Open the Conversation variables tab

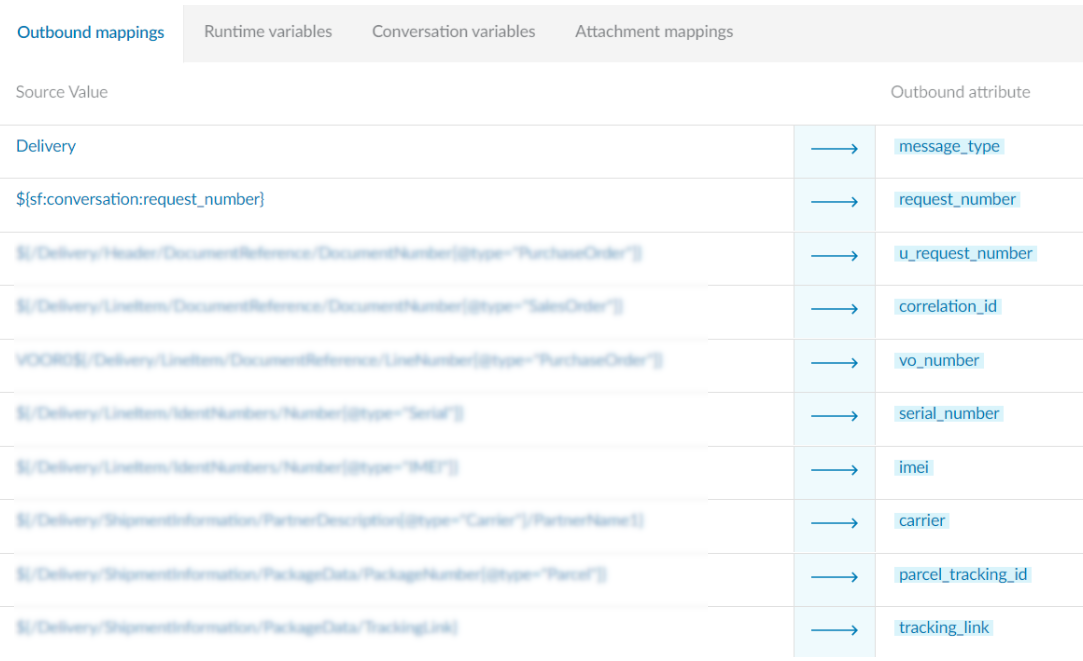(x=453, y=31)
